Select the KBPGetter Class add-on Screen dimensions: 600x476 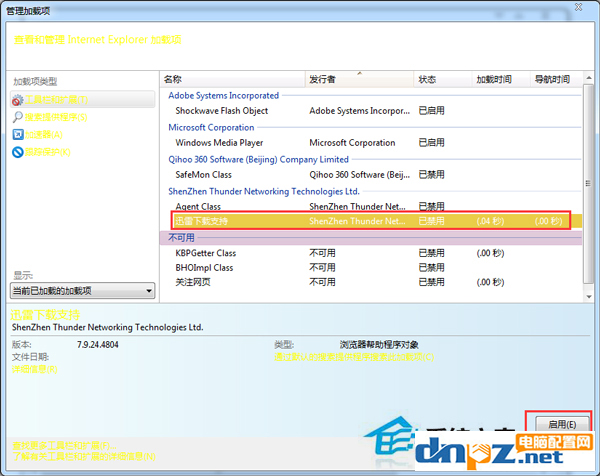206,253
